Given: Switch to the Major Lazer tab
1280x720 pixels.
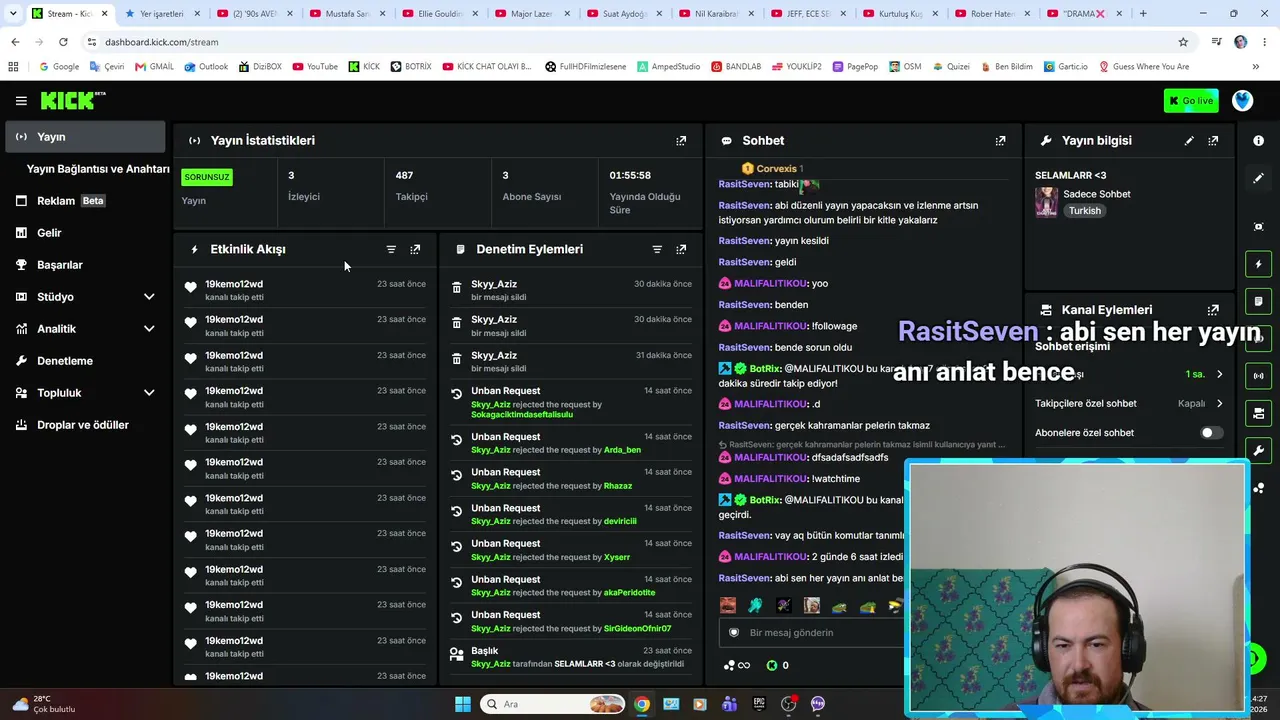Looking at the screenshot, I should [530, 14].
